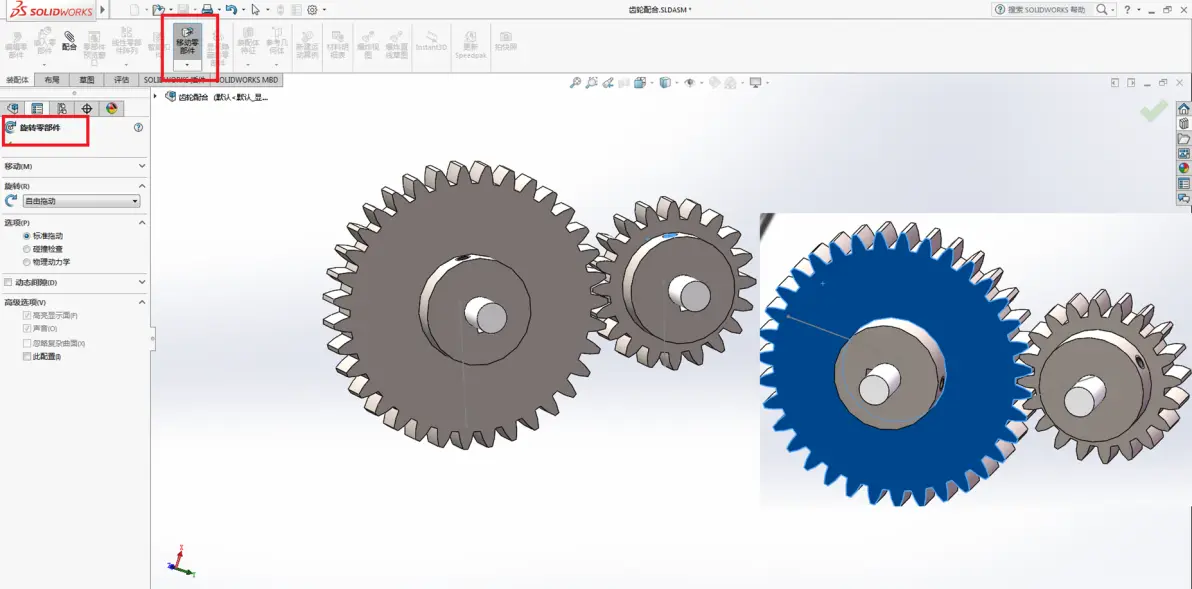Open the 装配体 ribbon tab

tap(17, 80)
